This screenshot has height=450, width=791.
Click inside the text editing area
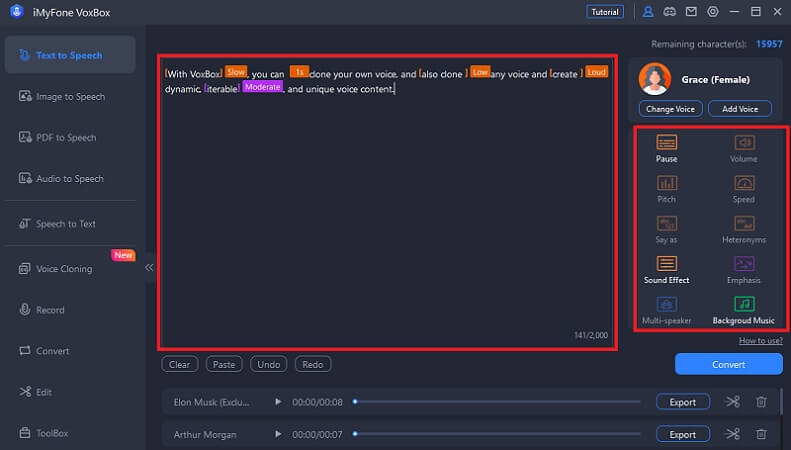click(387, 203)
